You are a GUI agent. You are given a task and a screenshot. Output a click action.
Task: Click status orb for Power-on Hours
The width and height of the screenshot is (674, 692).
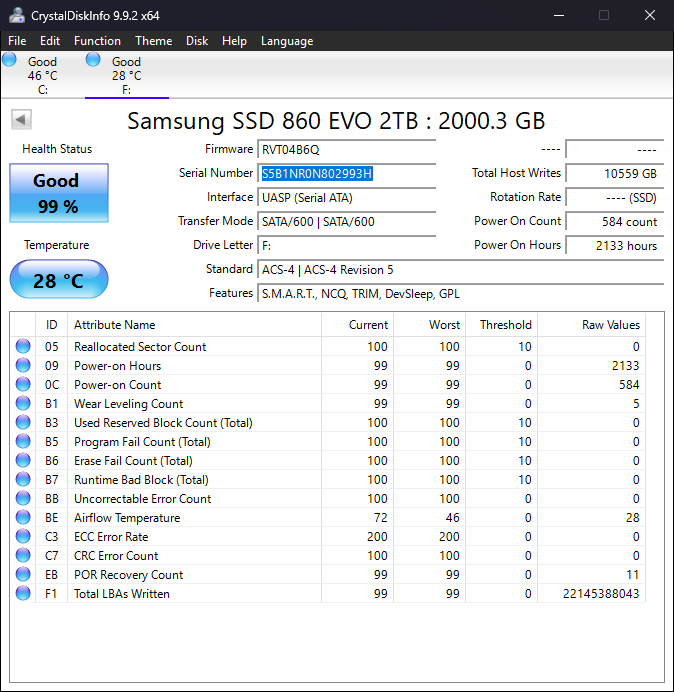coord(23,365)
